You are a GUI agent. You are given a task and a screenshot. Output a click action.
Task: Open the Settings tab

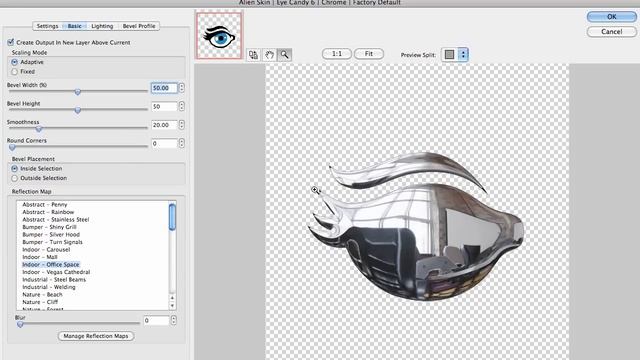tap(47, 26)
